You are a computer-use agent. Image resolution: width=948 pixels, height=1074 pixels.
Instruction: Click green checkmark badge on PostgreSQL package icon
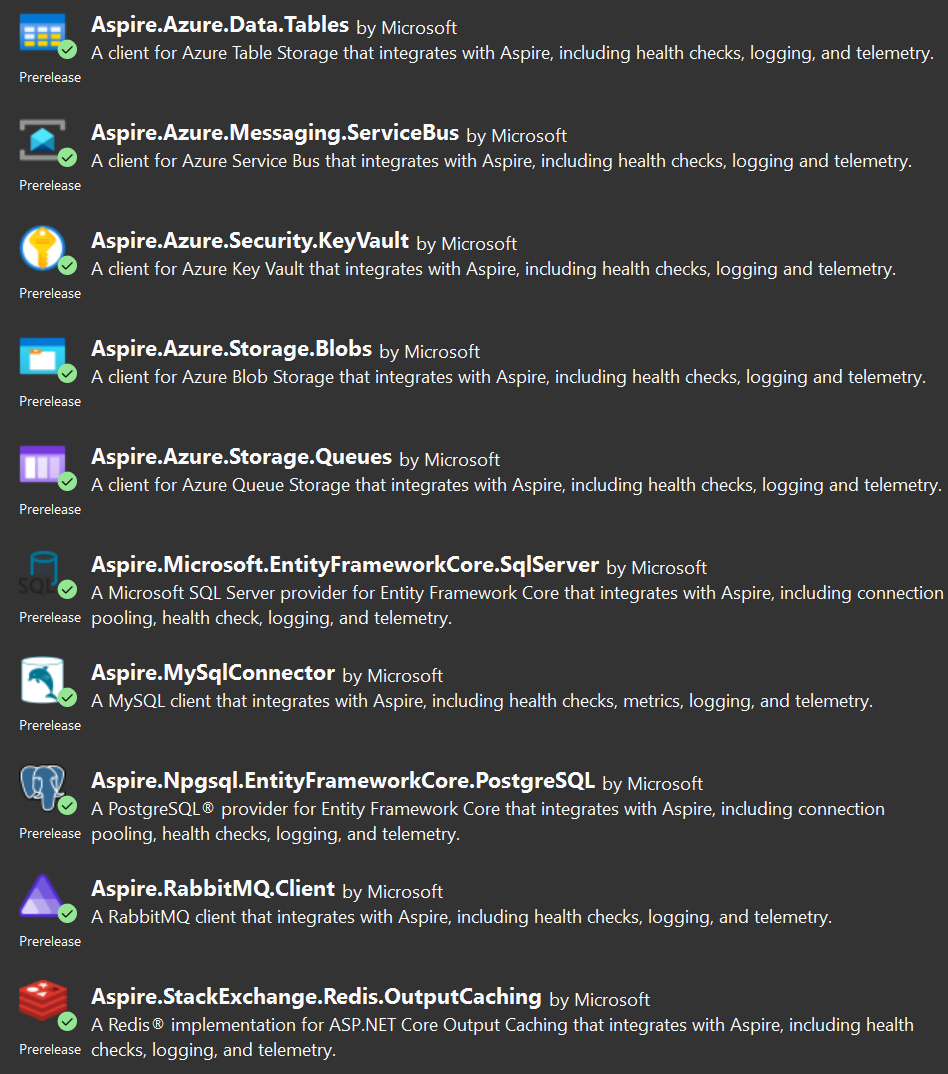point(67,806)
